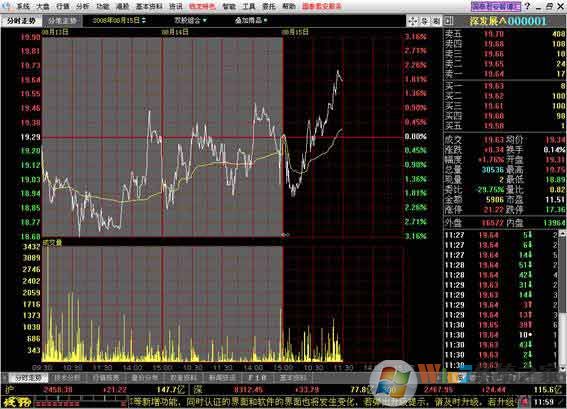Expand the 双股组合 dropdown
Screen dimensions: 567x409
click(191, 21)
